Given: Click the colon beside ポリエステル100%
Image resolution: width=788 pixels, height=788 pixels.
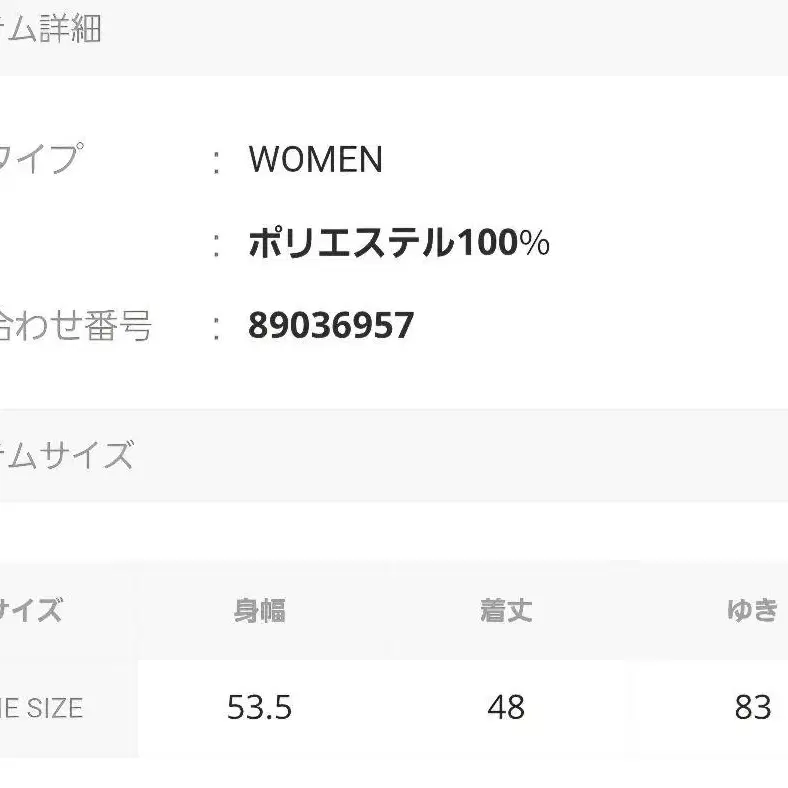Looking at the screenshot, I should (x=217, y=245).
